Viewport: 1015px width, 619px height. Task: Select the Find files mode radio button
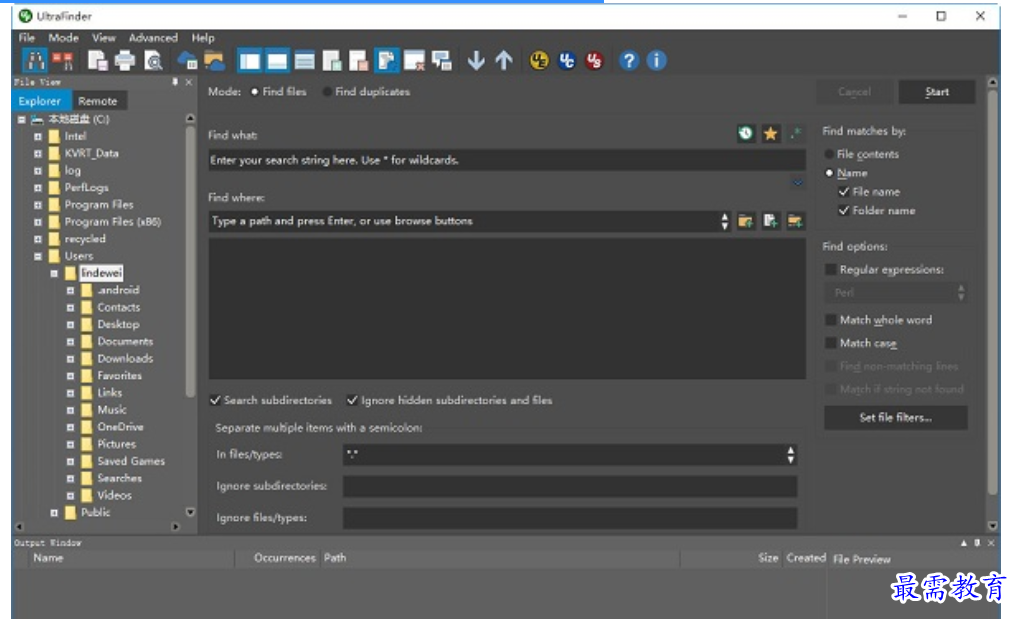pos(254,92)
